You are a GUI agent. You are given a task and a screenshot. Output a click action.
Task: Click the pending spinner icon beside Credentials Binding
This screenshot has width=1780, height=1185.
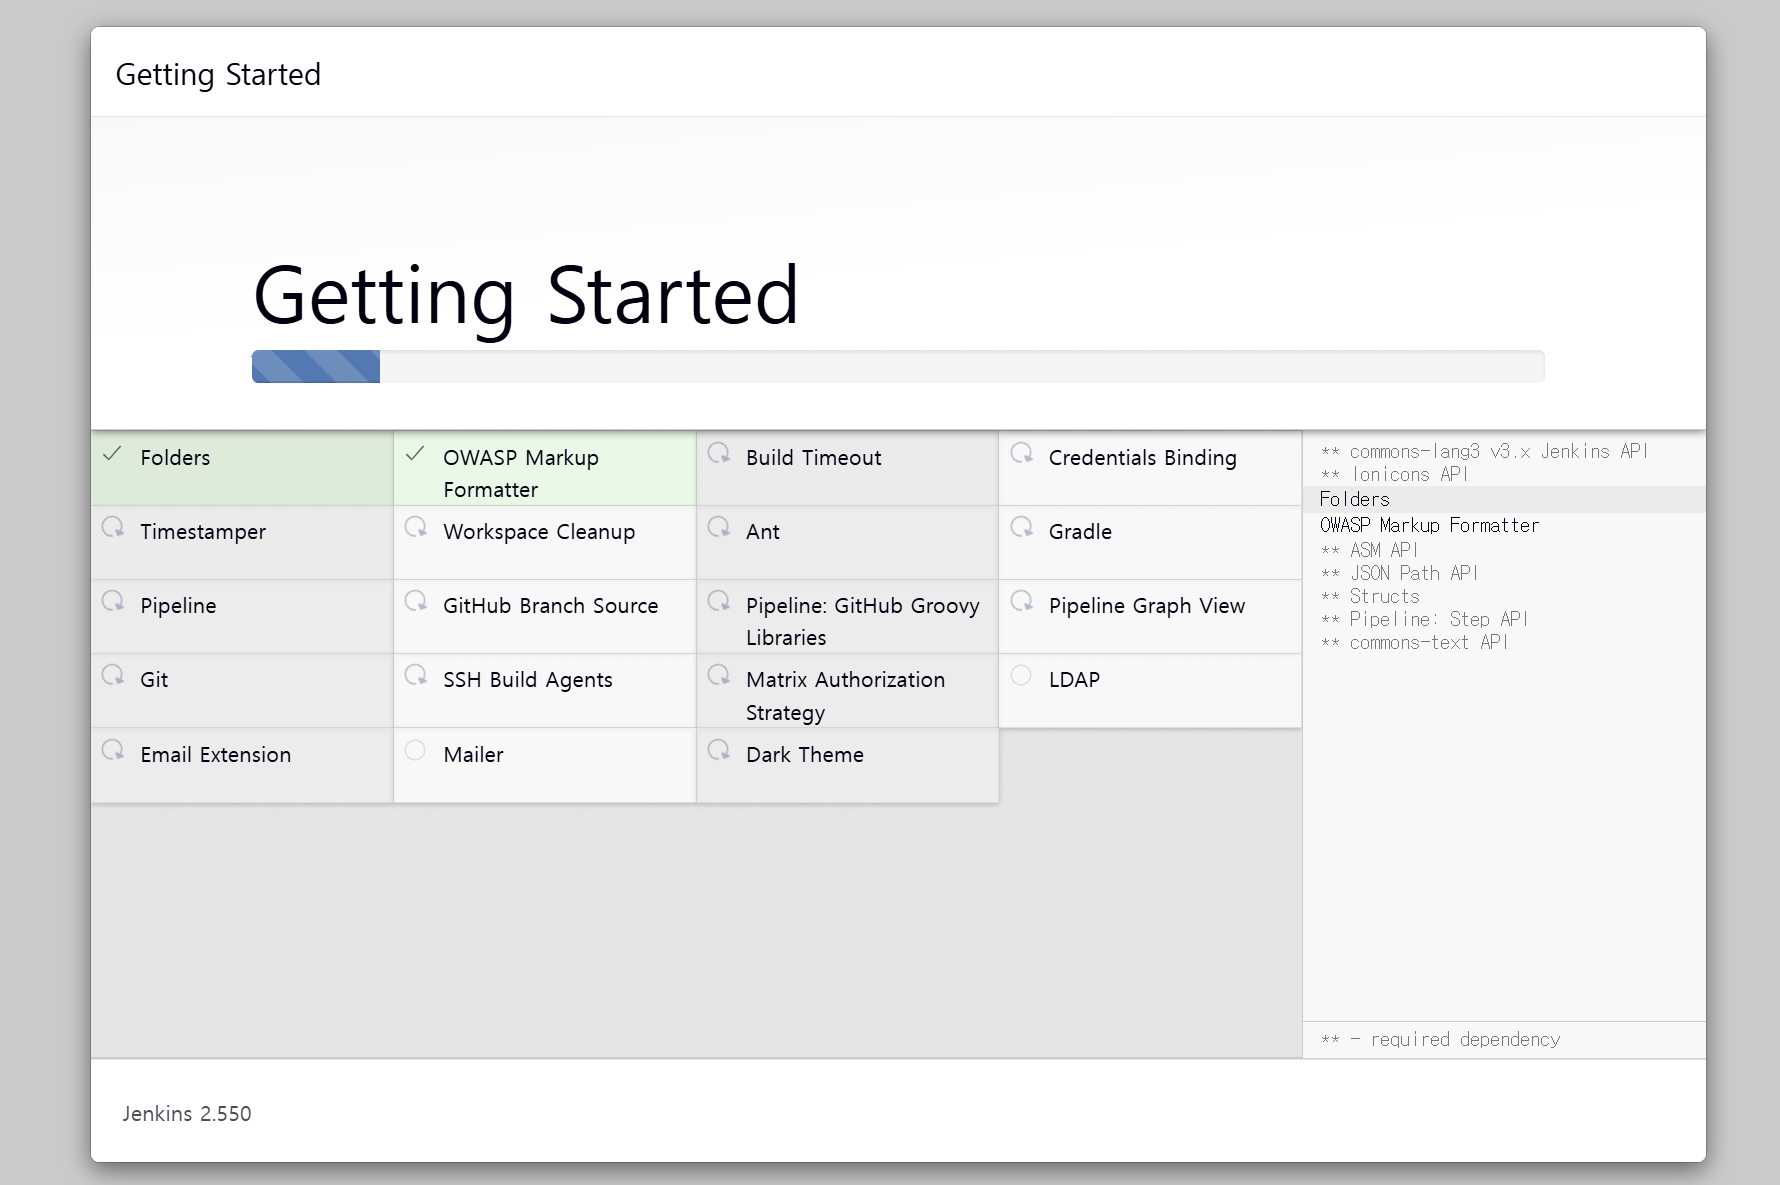click(x=1022, y=453)
